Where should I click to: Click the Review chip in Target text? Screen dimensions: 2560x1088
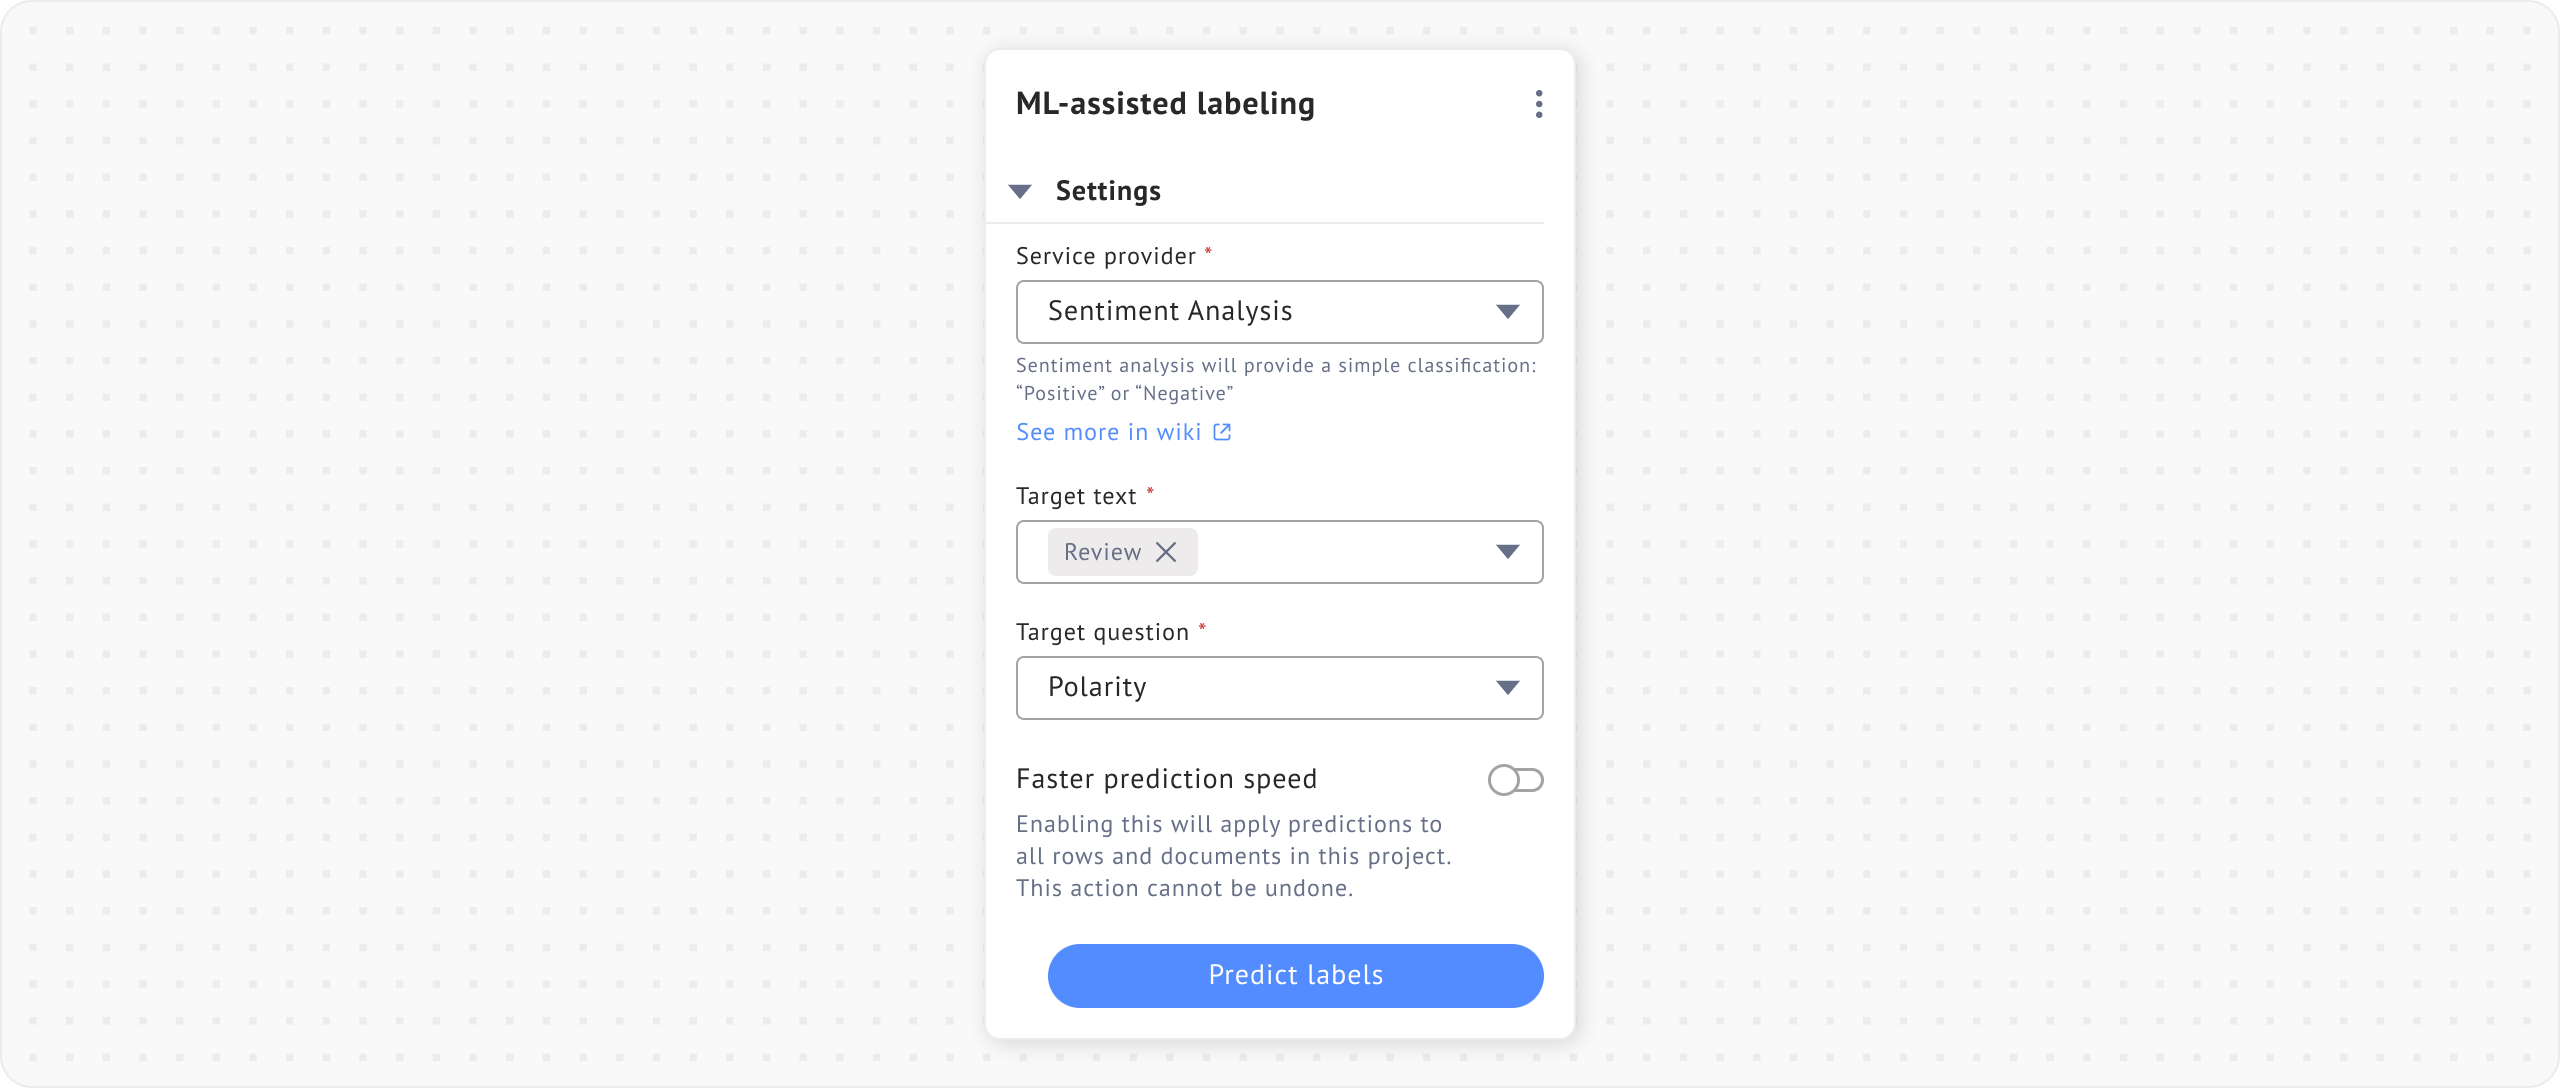click(x=1102, y=551)
